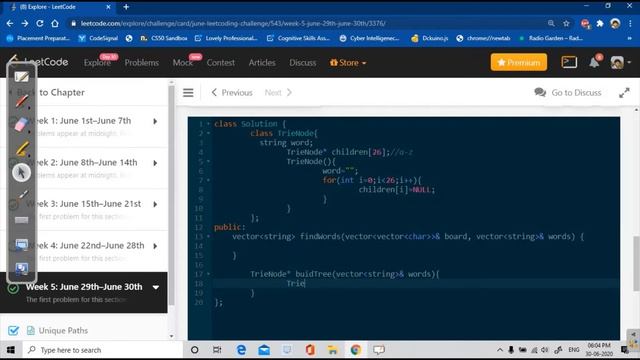Open File Explorer from taskbar
640x360 pixels.
point(333,350)
